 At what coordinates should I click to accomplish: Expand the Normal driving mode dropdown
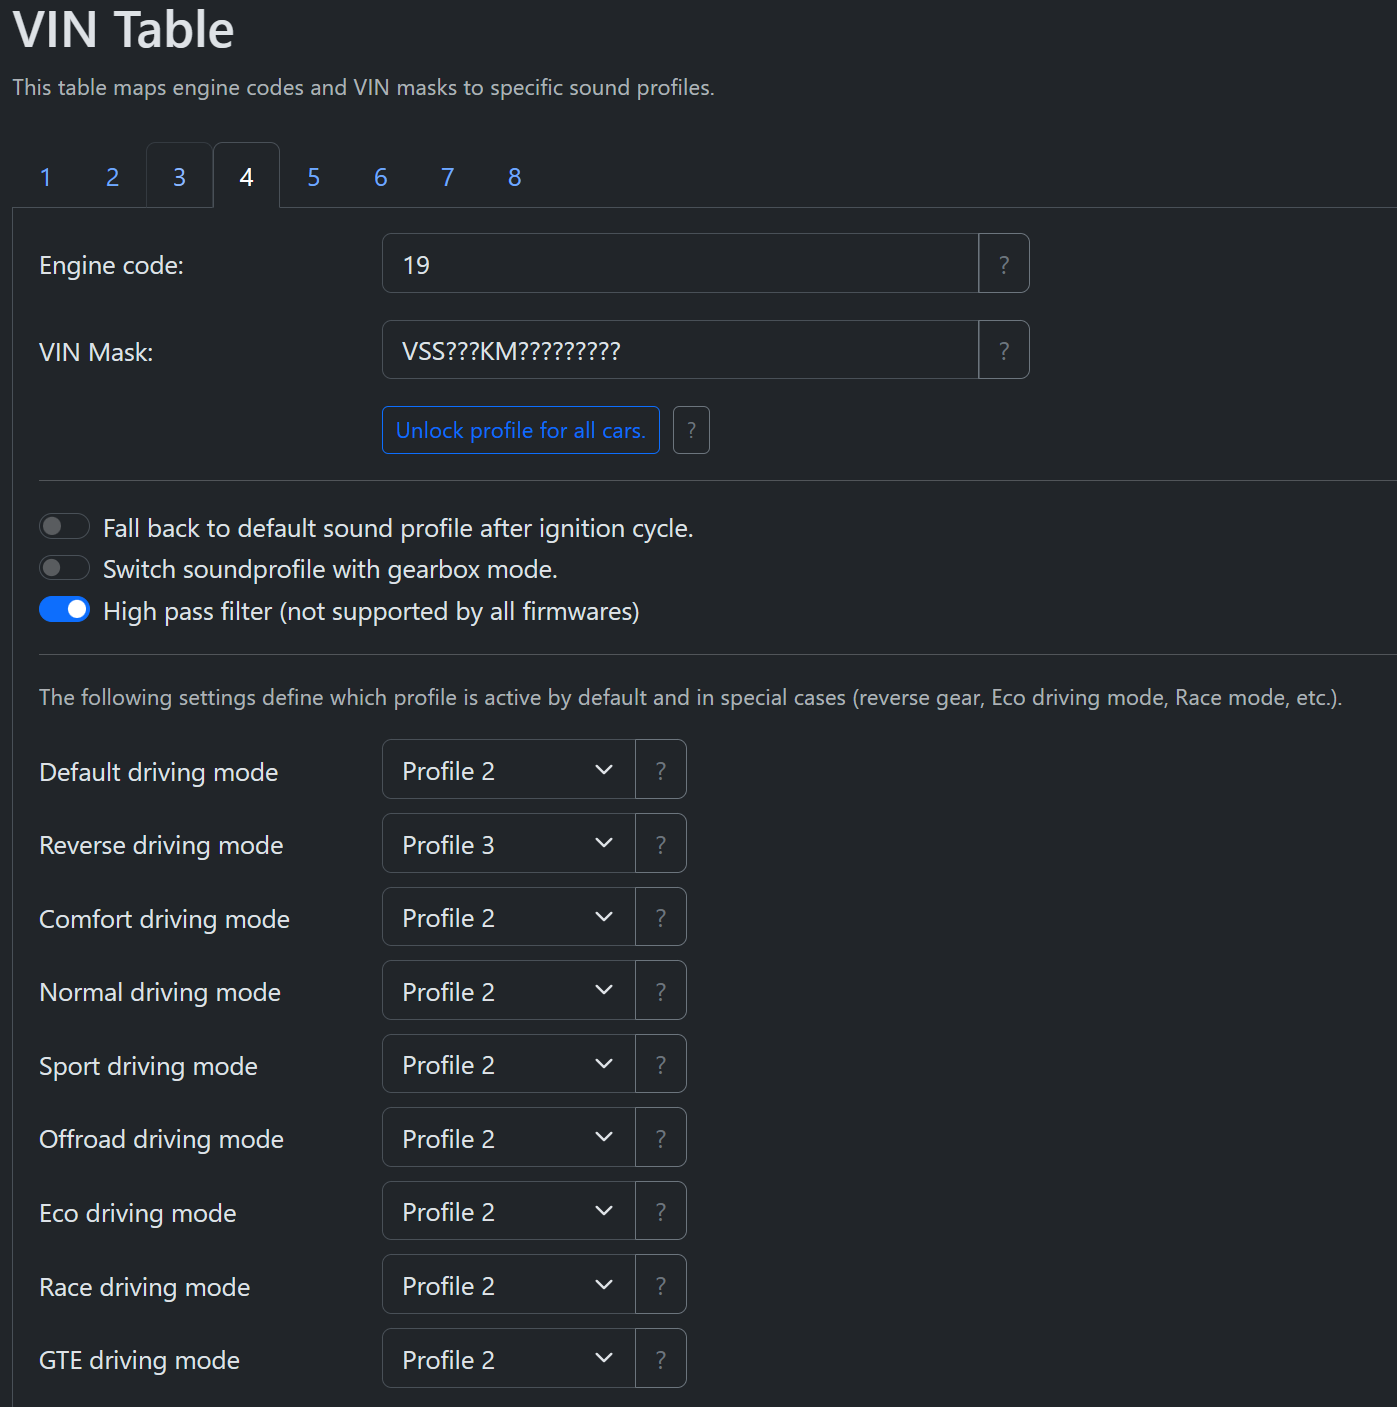pyautogui.click(x=508, y=991)
